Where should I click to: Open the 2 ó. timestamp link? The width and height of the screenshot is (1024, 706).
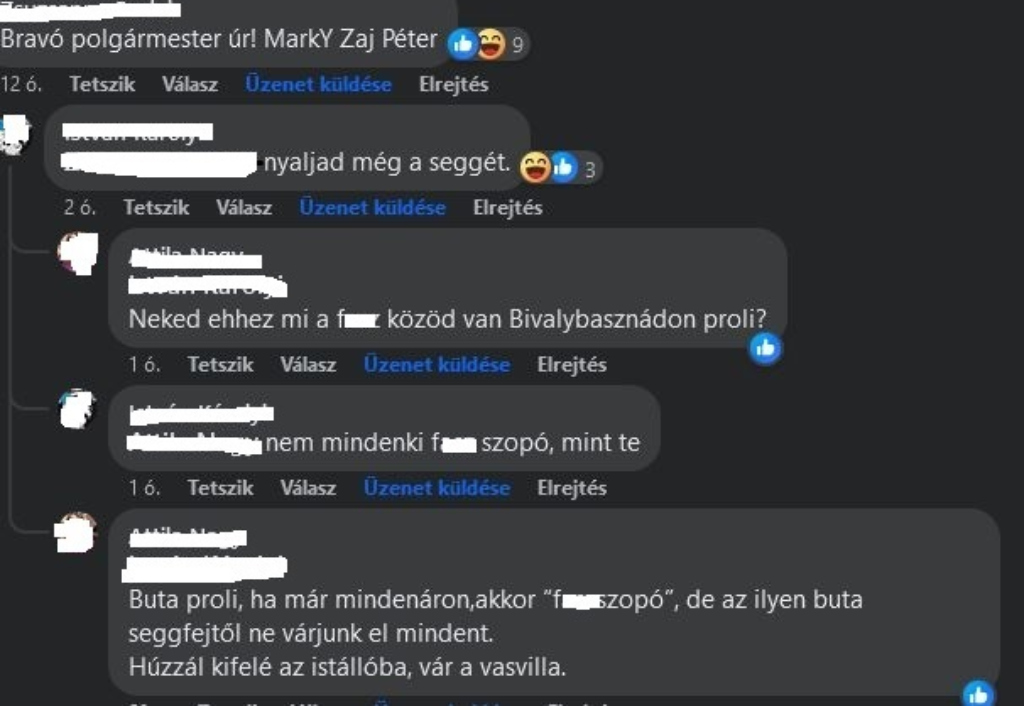point(80,208)
